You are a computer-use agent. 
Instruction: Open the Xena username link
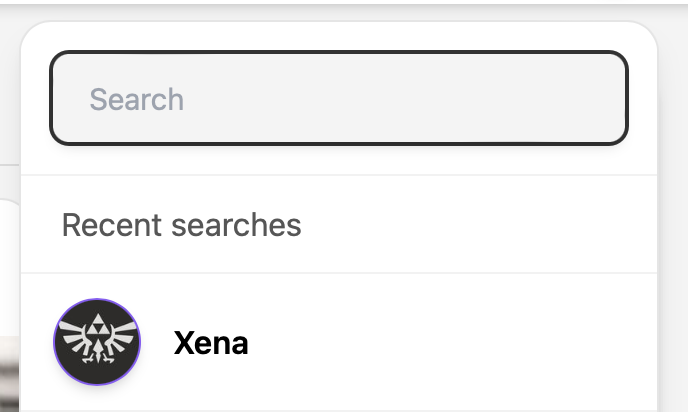point(211,344)
